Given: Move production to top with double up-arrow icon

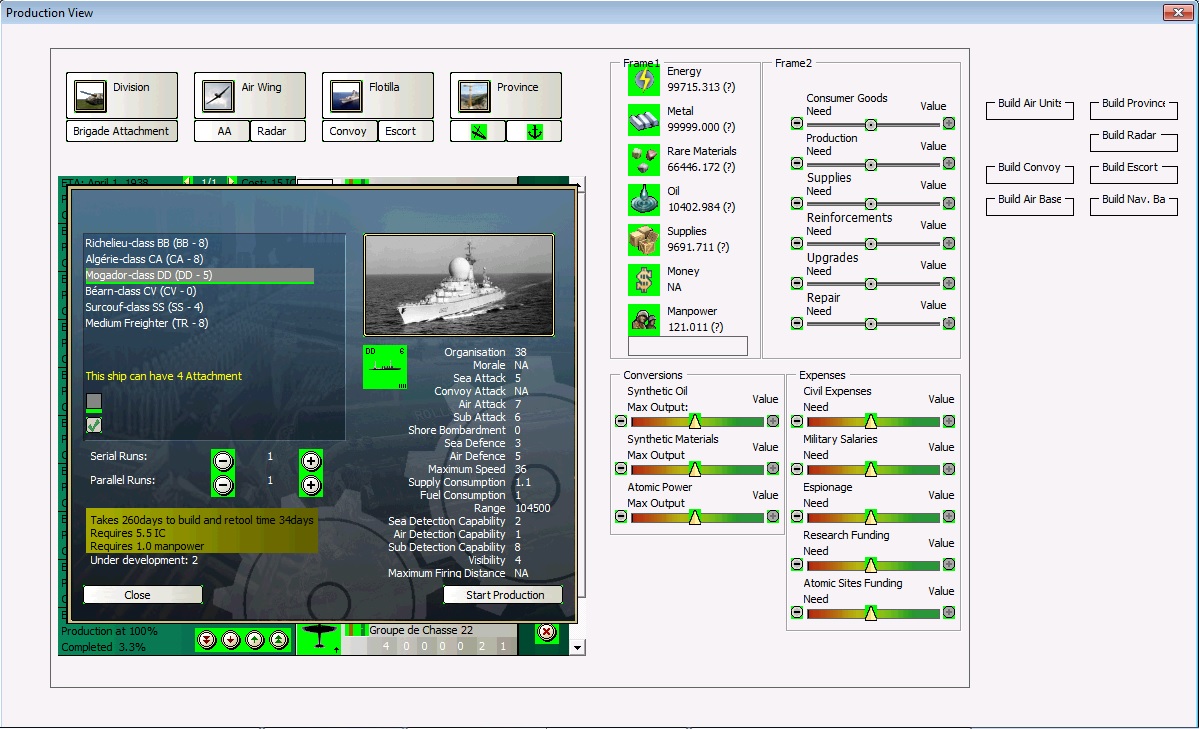Looking at the screenshot, I should coord(277,639).
